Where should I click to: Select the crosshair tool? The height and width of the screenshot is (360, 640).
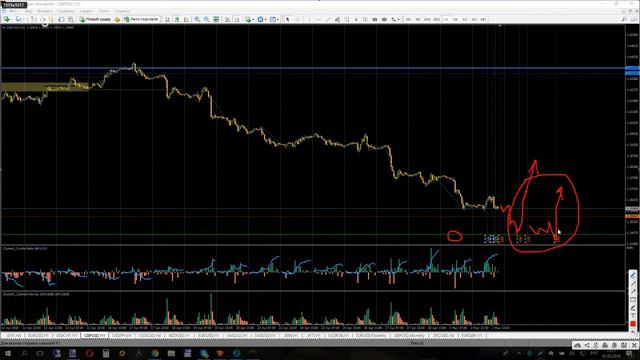(x=298, y=19)
